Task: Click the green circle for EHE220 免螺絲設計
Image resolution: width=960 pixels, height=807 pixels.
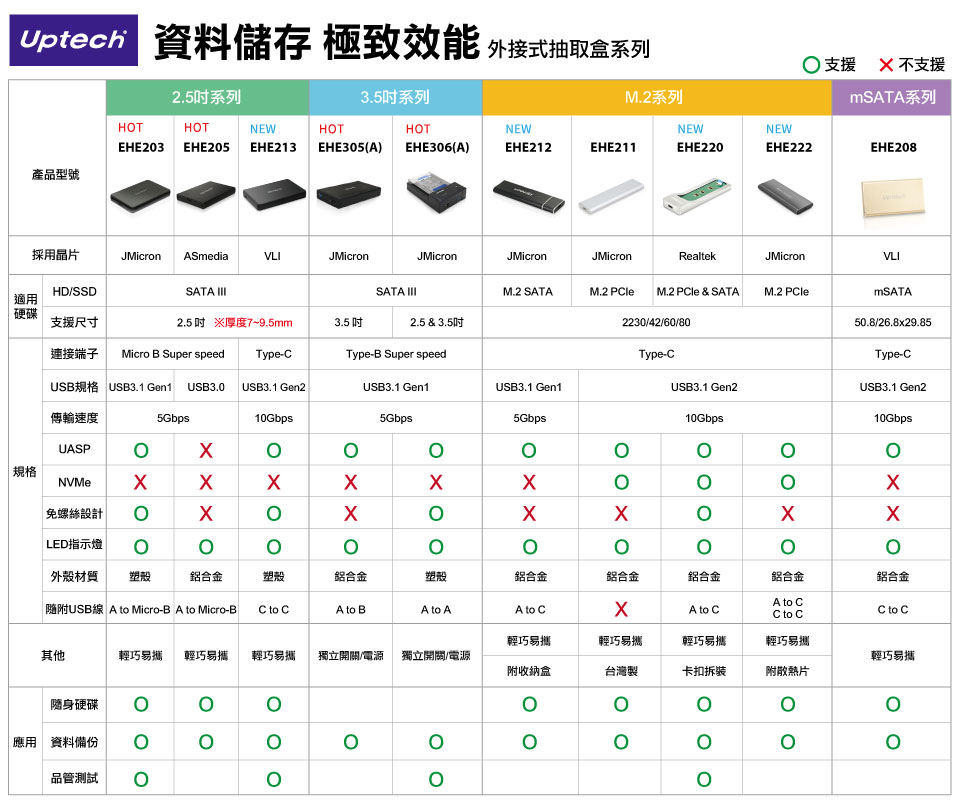Action: click(x=704, y=513)
